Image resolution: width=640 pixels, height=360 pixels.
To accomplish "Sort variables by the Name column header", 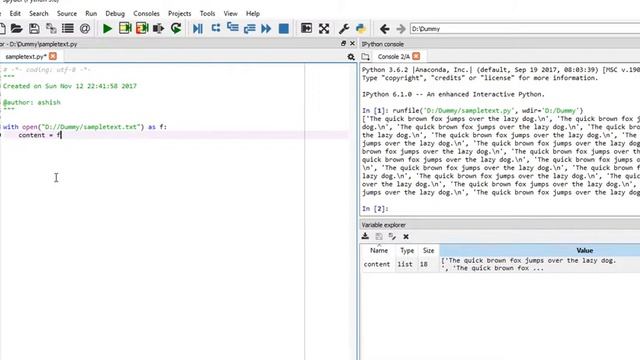I will pyautogui.click(x=379, y=250).
